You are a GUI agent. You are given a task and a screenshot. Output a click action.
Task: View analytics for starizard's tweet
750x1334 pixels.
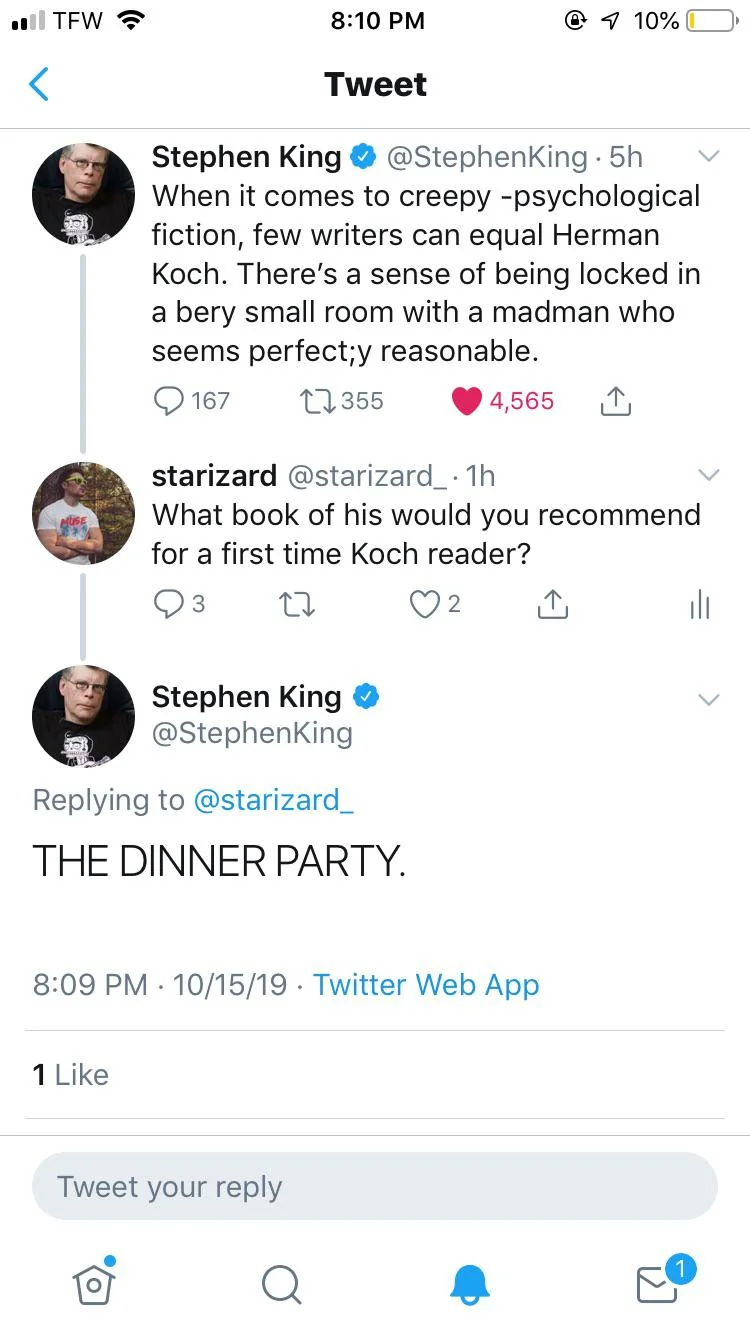tap(699, 604)
